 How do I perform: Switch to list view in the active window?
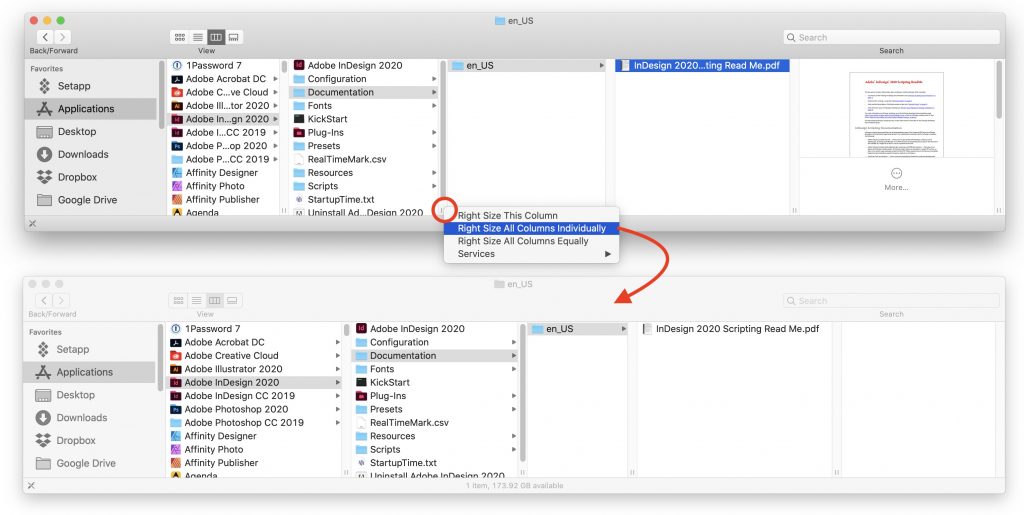pyautogui.click(x=197, y=37)
